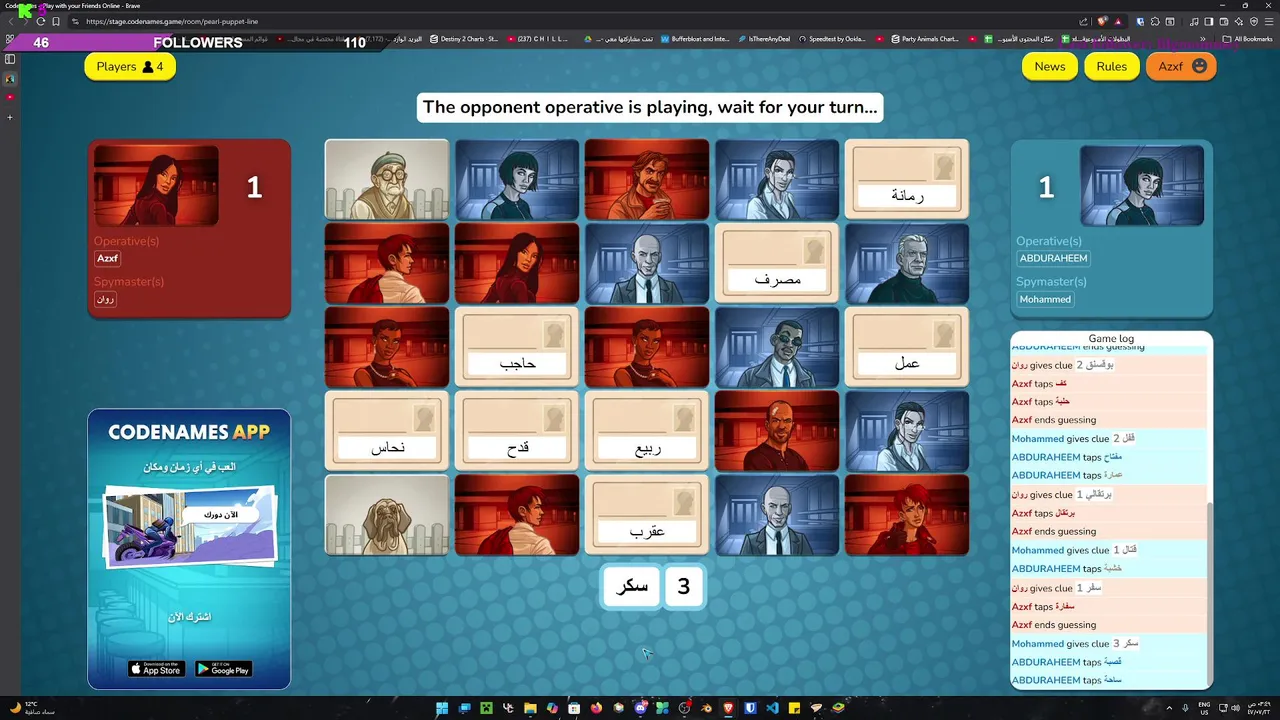The image size is (1280, 720).
Task: Click the revealed dog bystander card
Action: pos(387,515)
